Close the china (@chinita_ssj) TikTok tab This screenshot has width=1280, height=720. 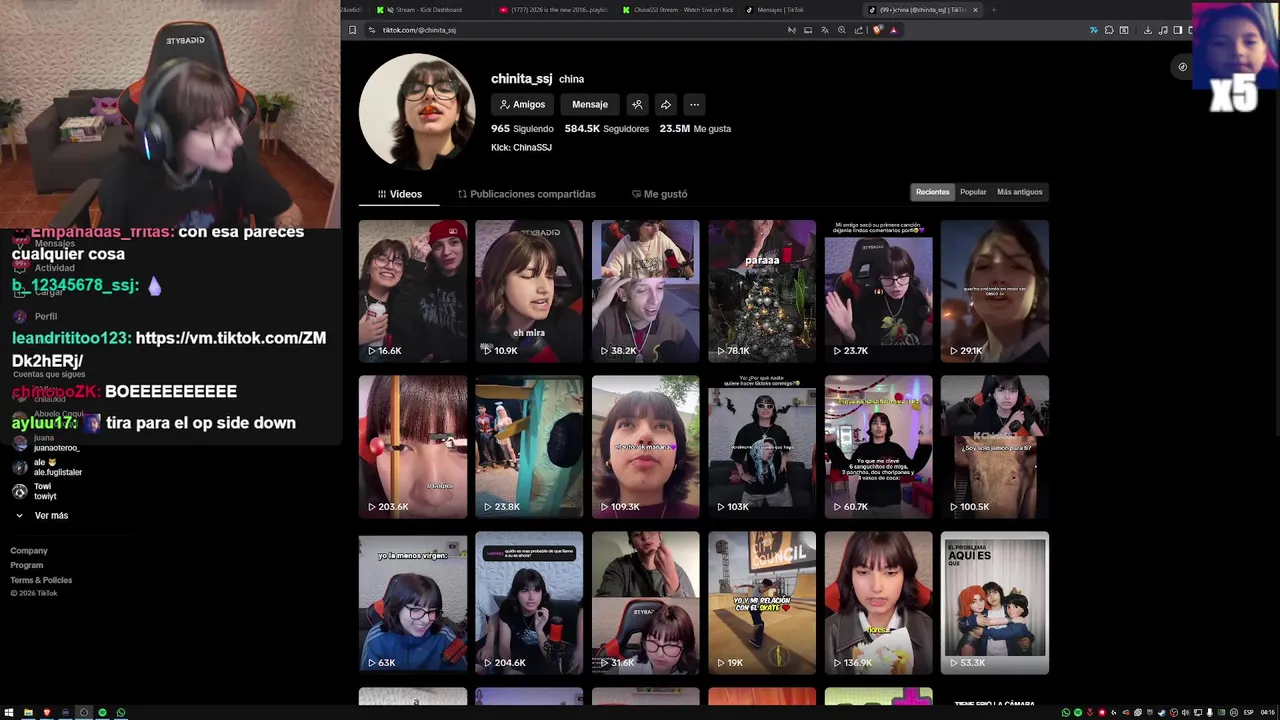pyautogui.click(x=975, y=10)
